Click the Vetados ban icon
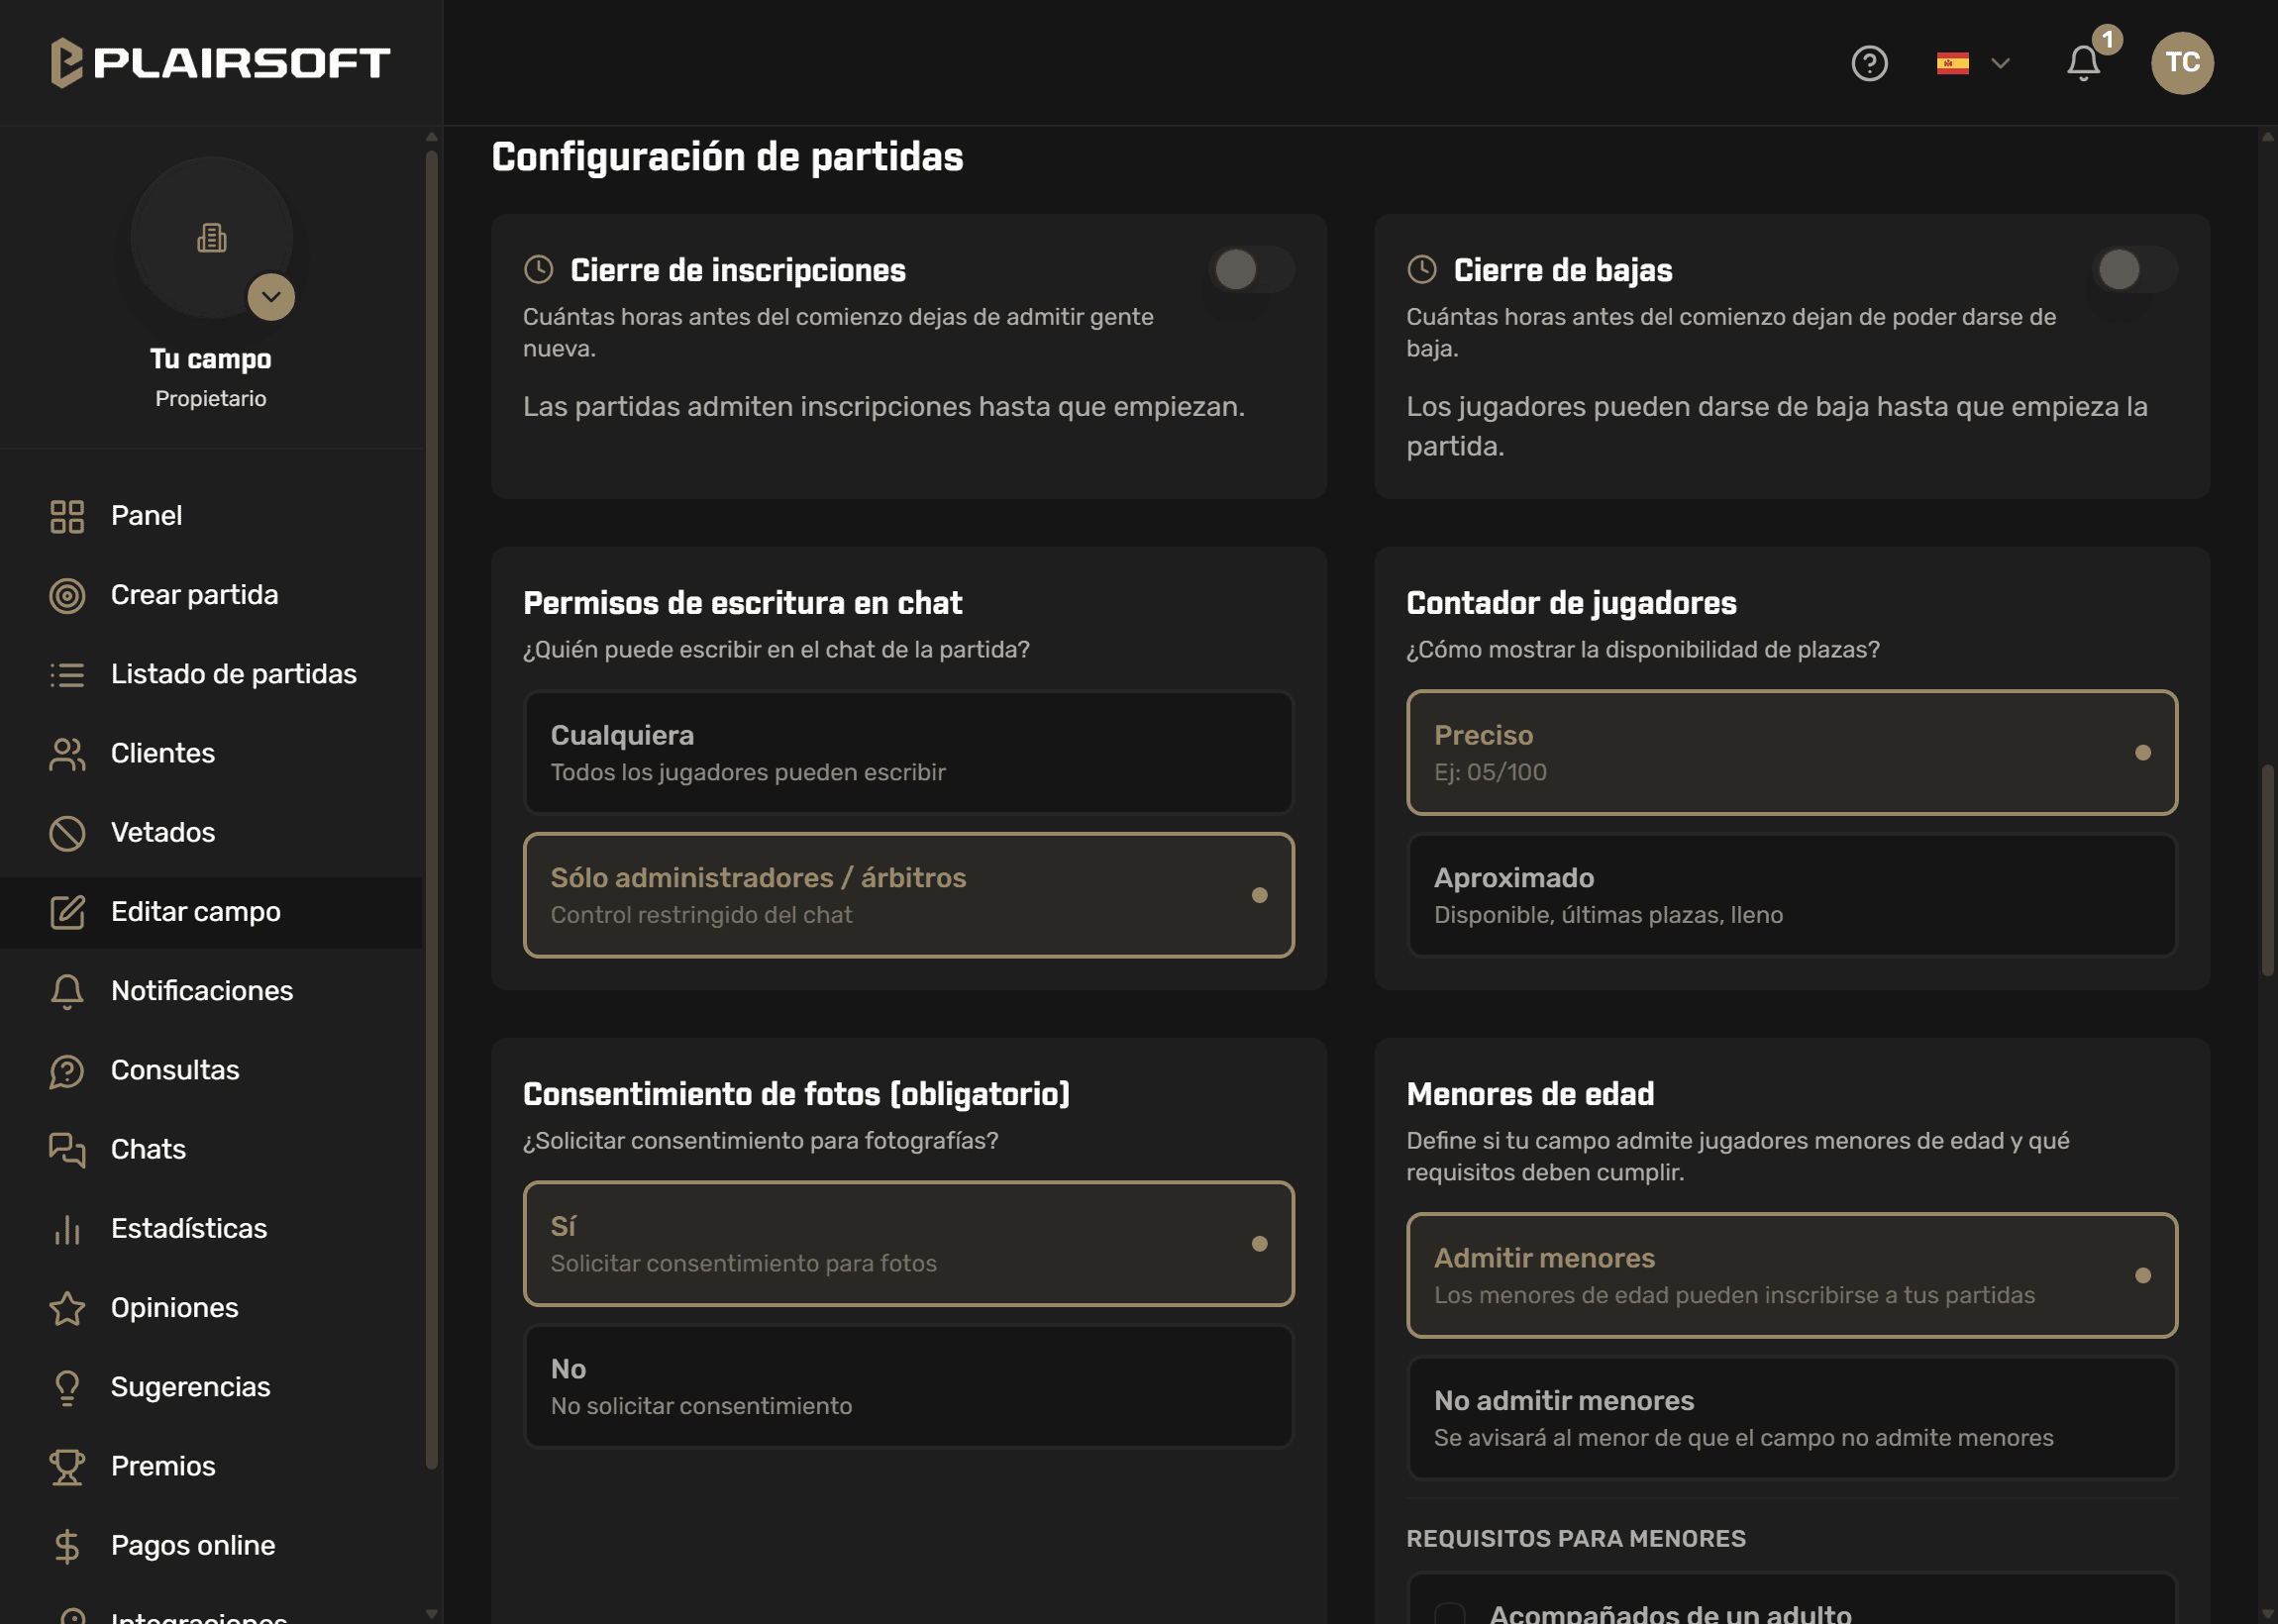The height and width of the screenshot is (1624, 2278). click(67, 832)
